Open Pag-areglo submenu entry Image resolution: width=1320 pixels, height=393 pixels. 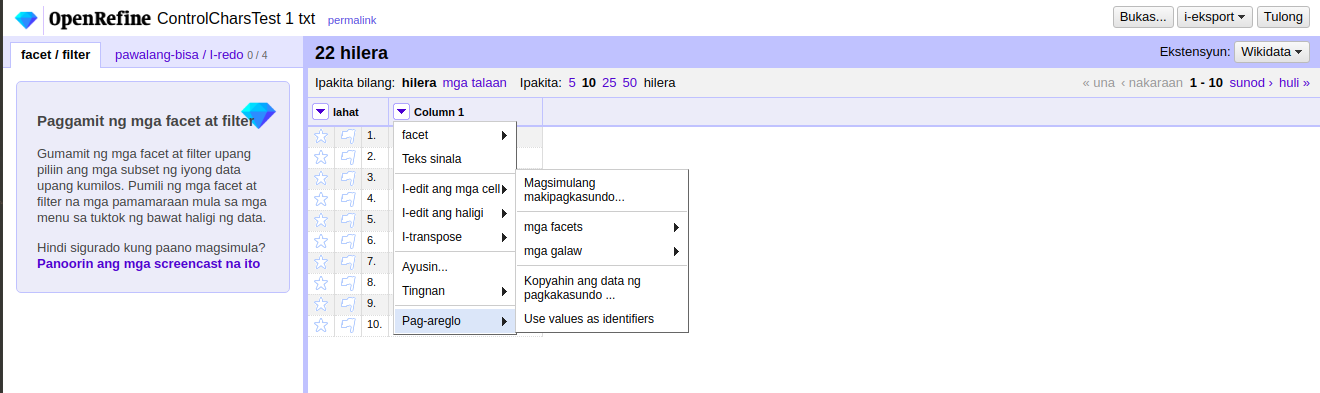[x=455, y=321]
